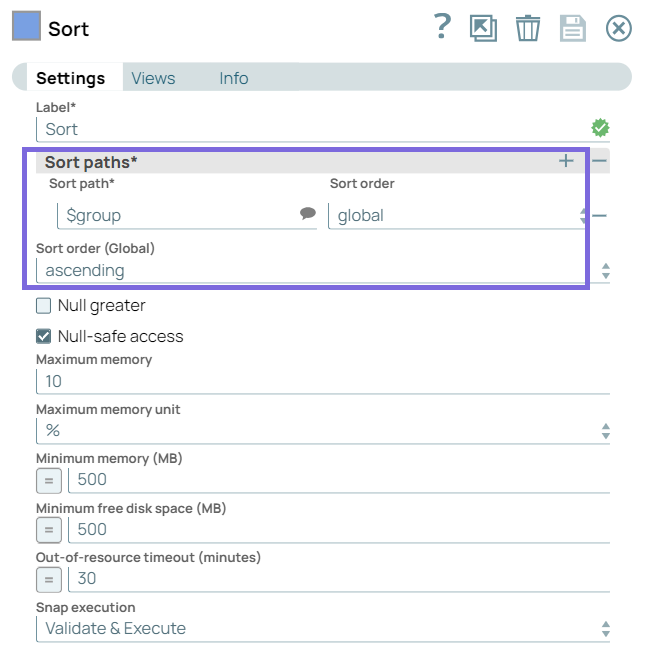This screenshot has height=665, width=648.
Task: Switch to the Info tab
Action: tap(234, 78)
